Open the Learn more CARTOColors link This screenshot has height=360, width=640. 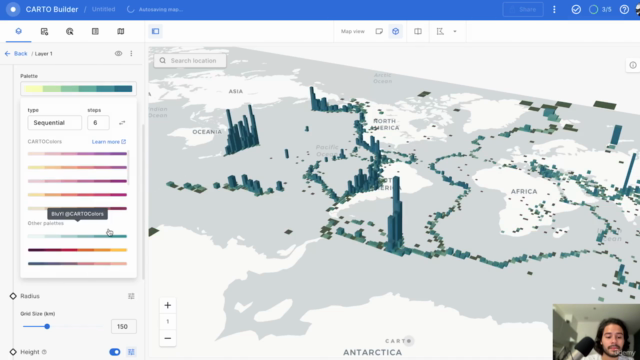[x=109, y=142]
